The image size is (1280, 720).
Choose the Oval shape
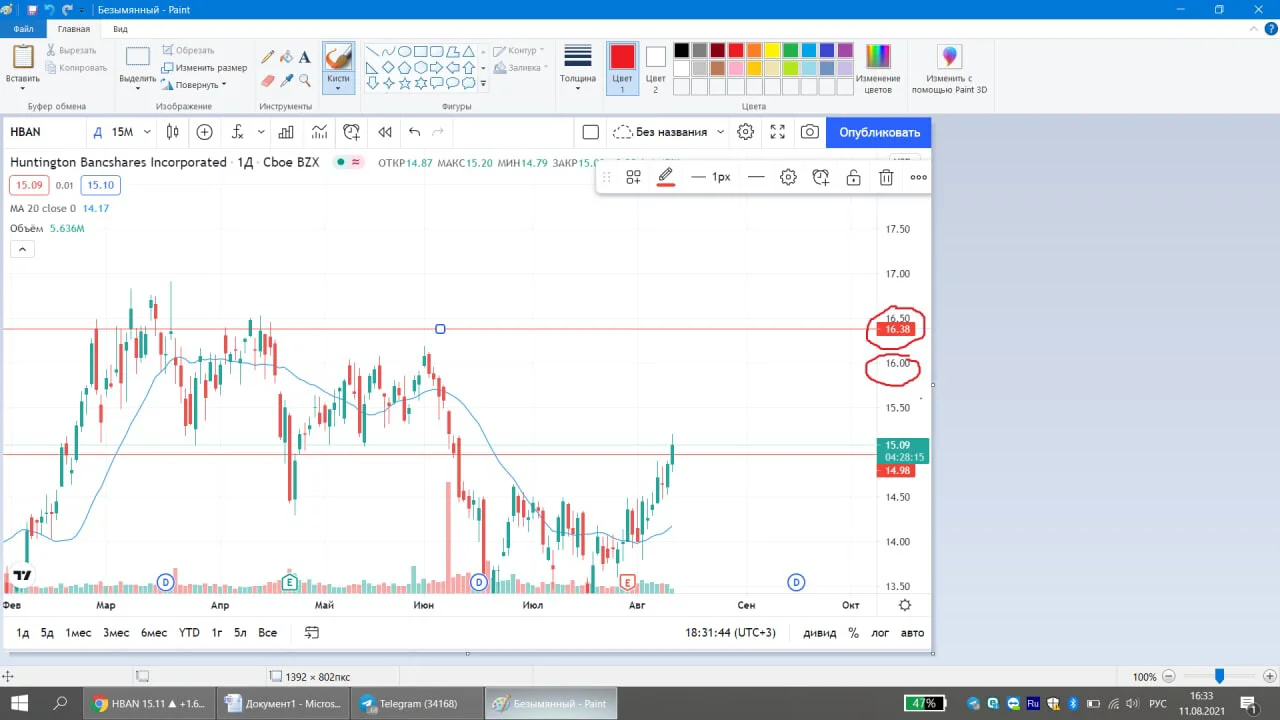pyautogui.click(x=404, y=52)
